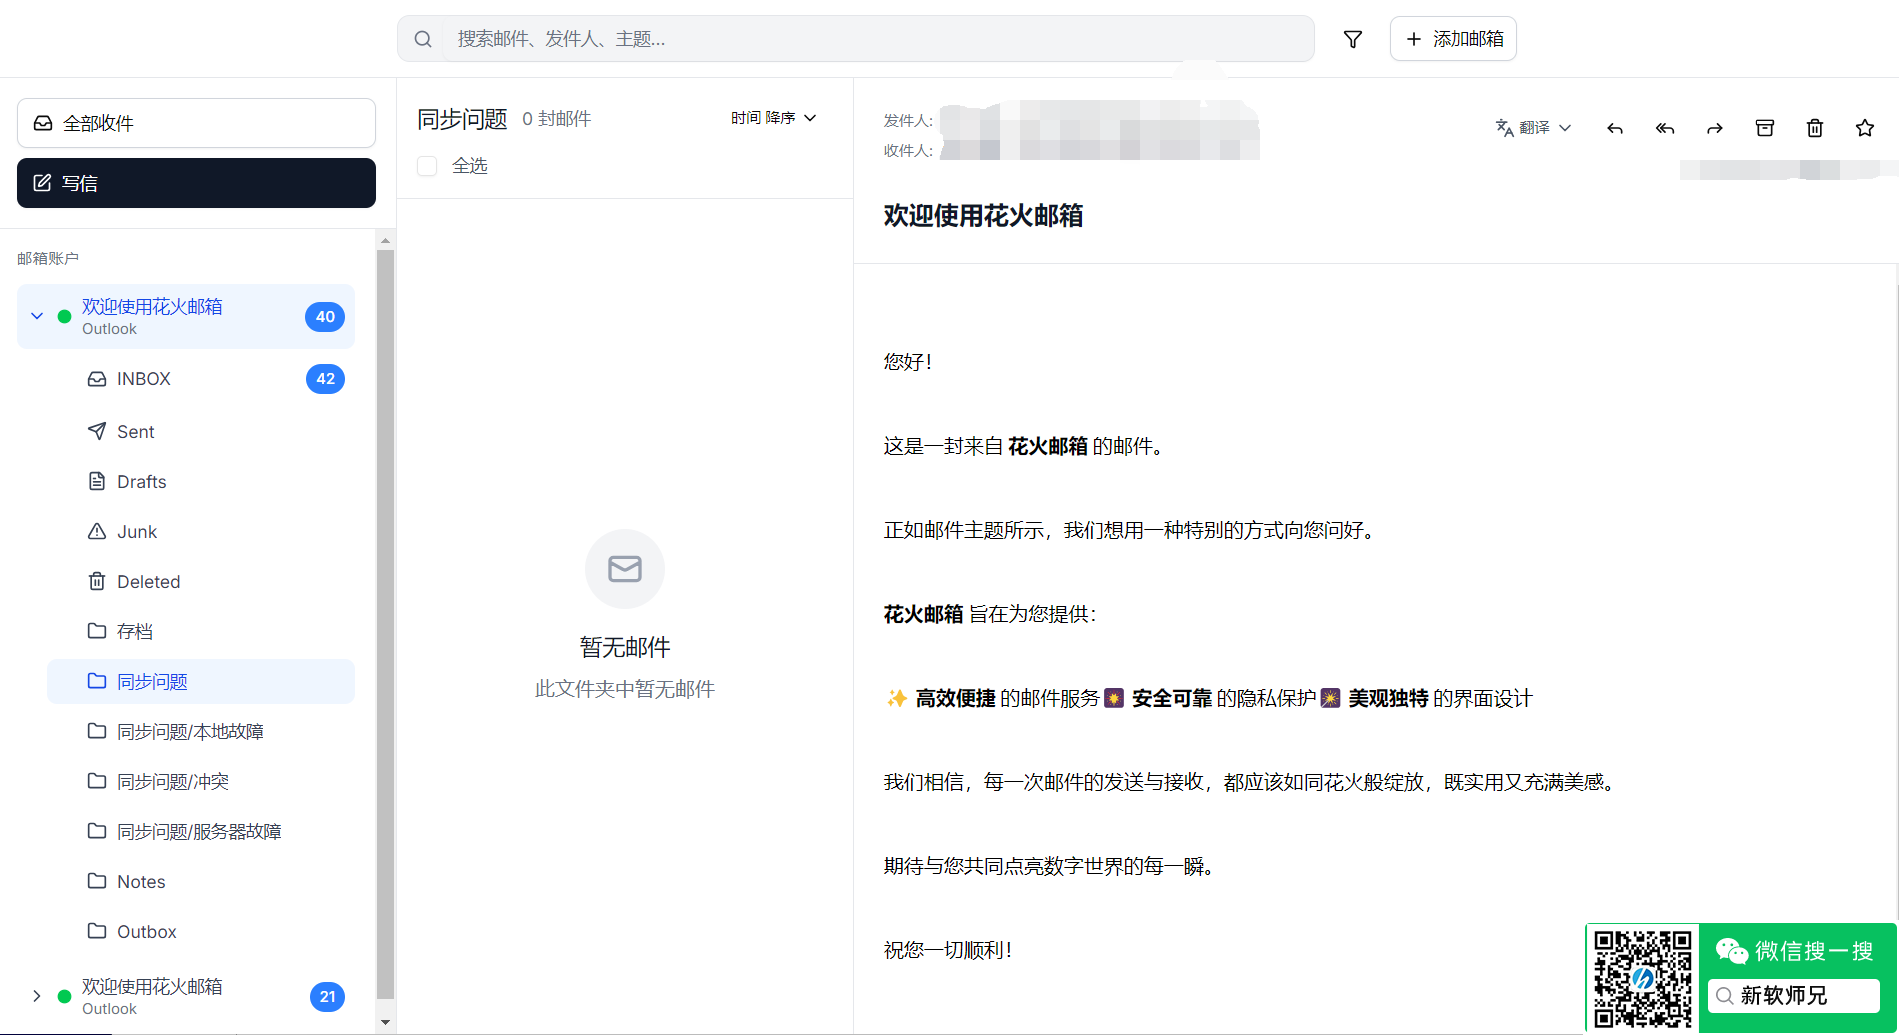This screenshot has height=1035, width=1899.
Task: Forward this email
Action: pos(1714,128)
